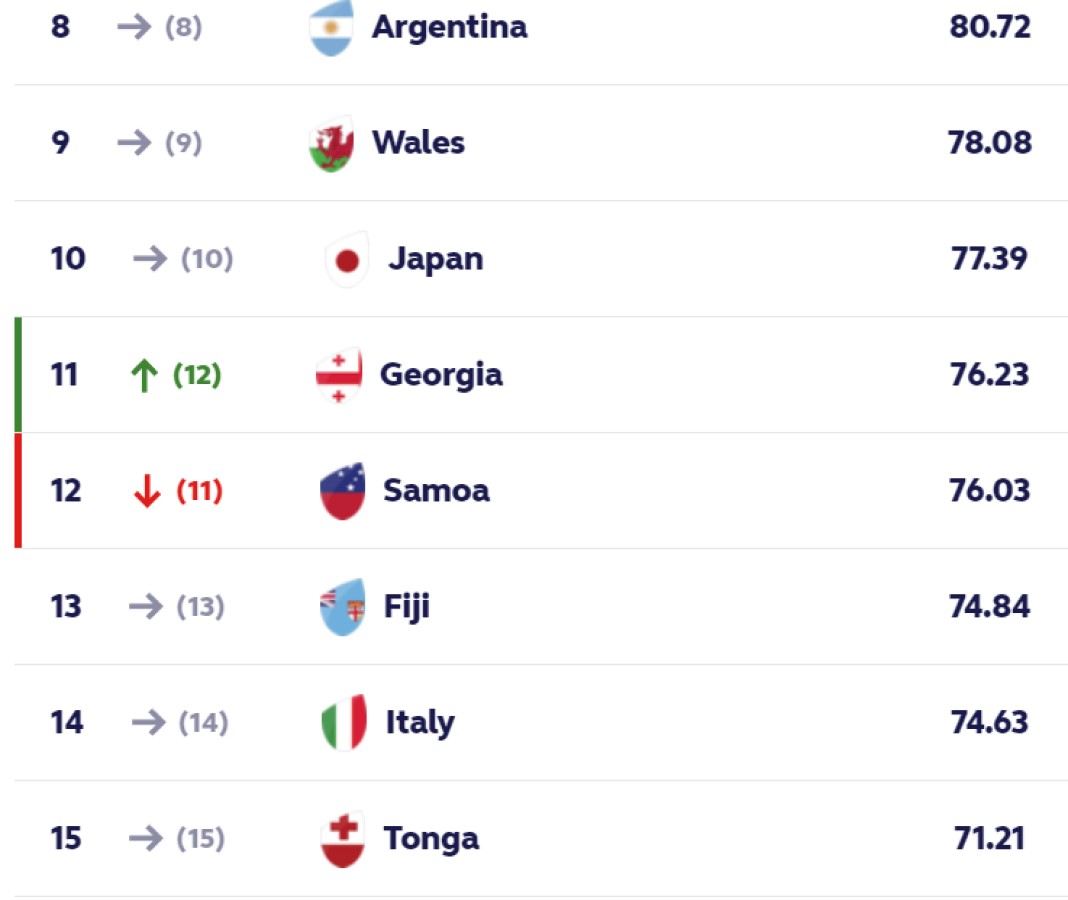
Task: Click the Italy tricolour flag icon
Action: tap(343, 723)
